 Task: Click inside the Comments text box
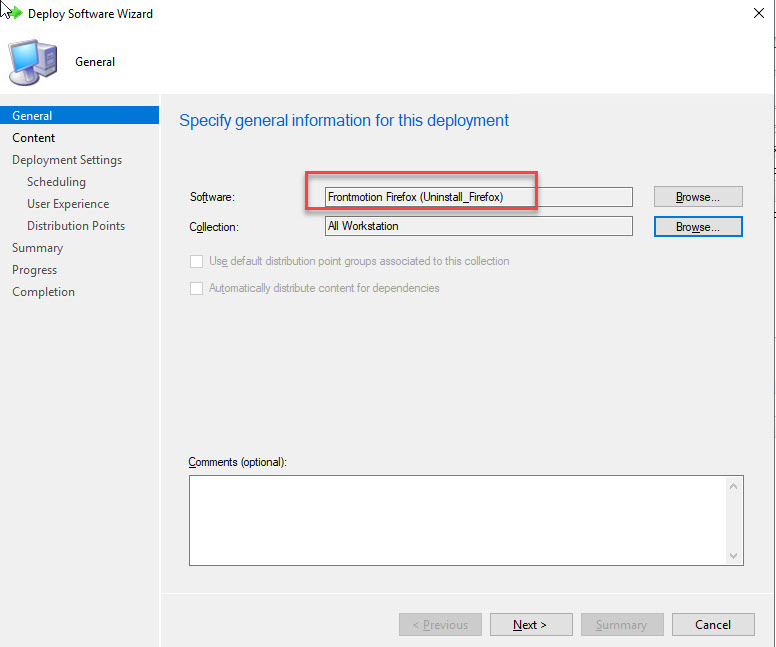tap(455, 520)
